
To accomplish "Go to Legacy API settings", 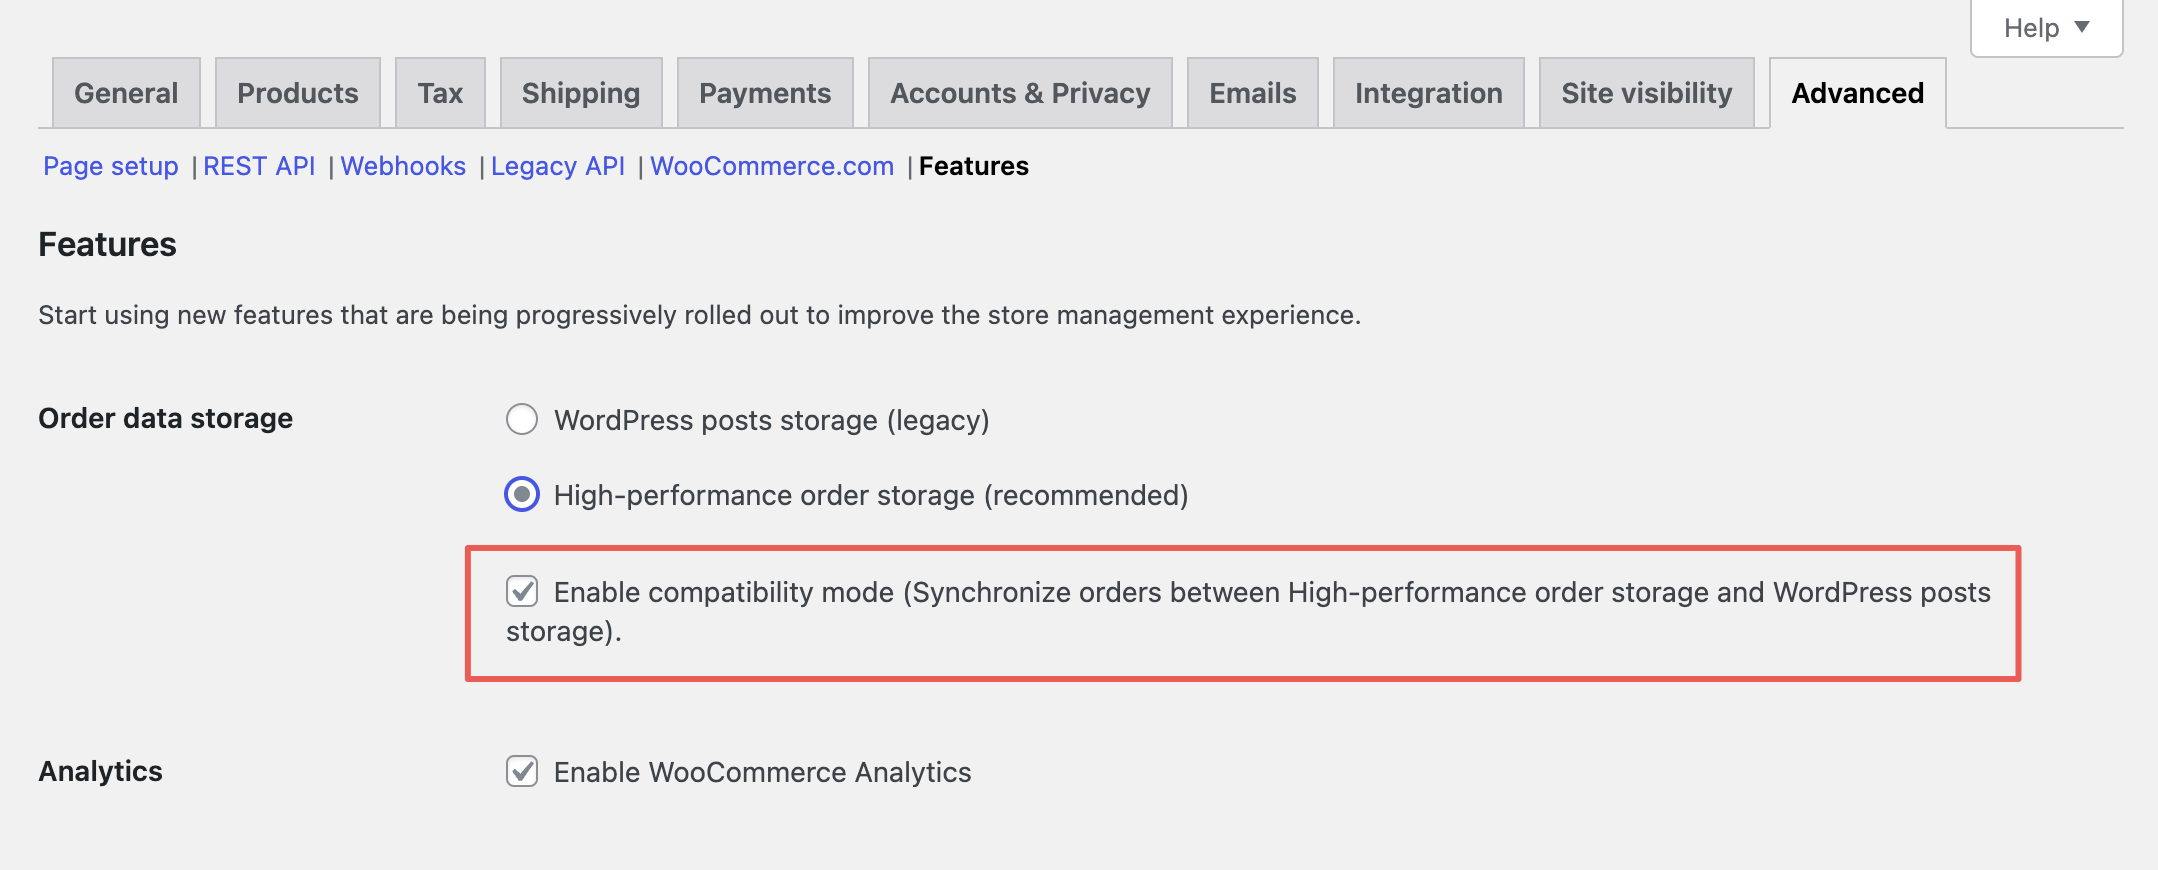I will 558,166.
